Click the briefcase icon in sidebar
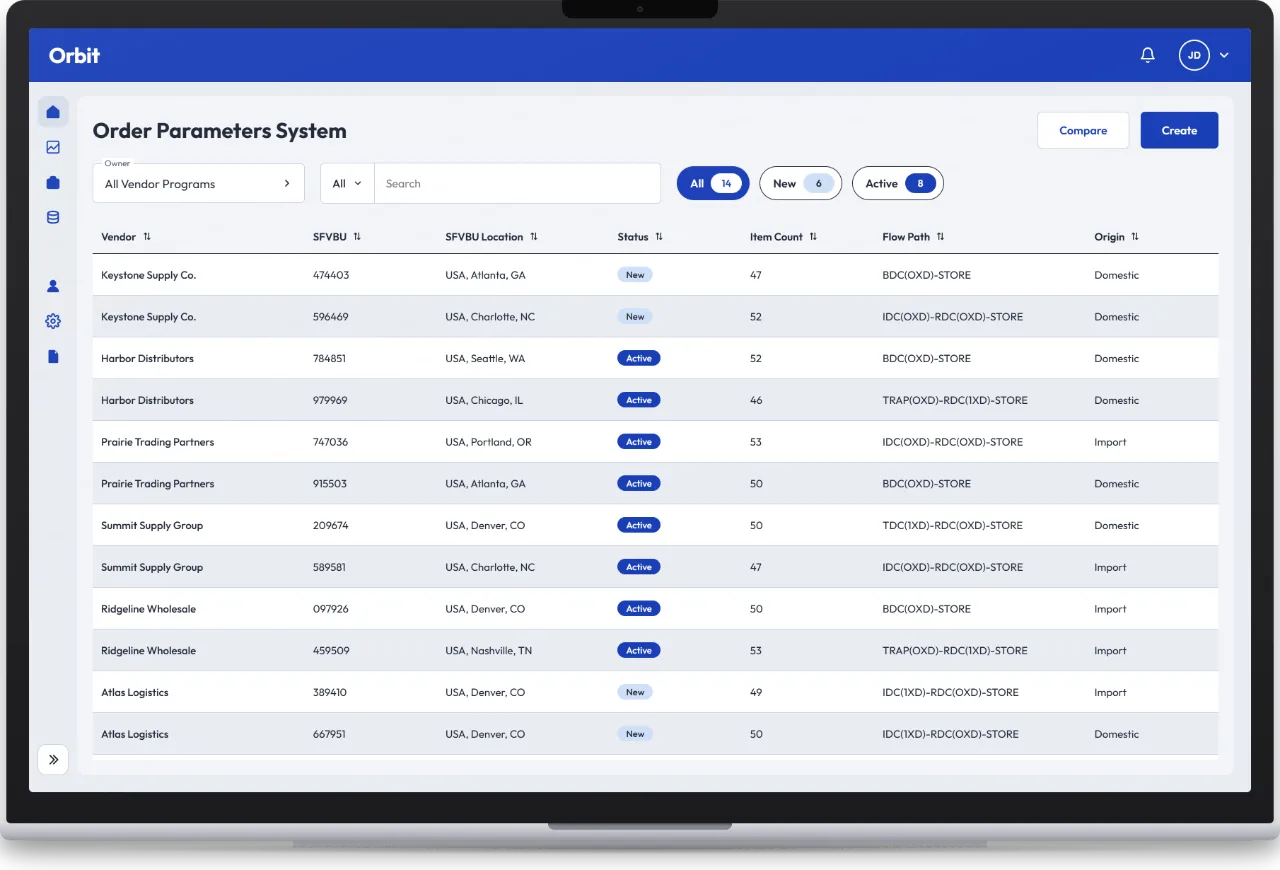The height and width of the screenshot is (870, 1280). tap(53, 182)
